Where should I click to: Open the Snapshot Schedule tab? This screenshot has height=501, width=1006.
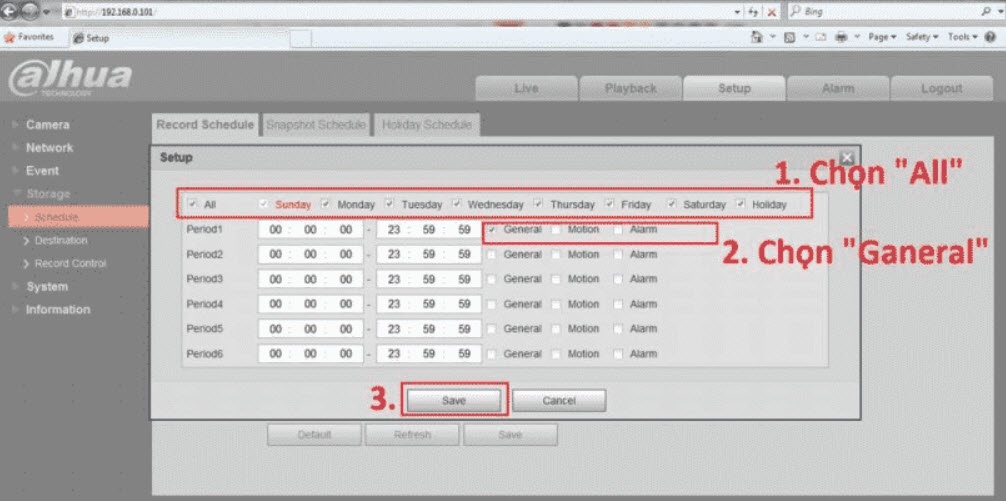pos(315,125)
